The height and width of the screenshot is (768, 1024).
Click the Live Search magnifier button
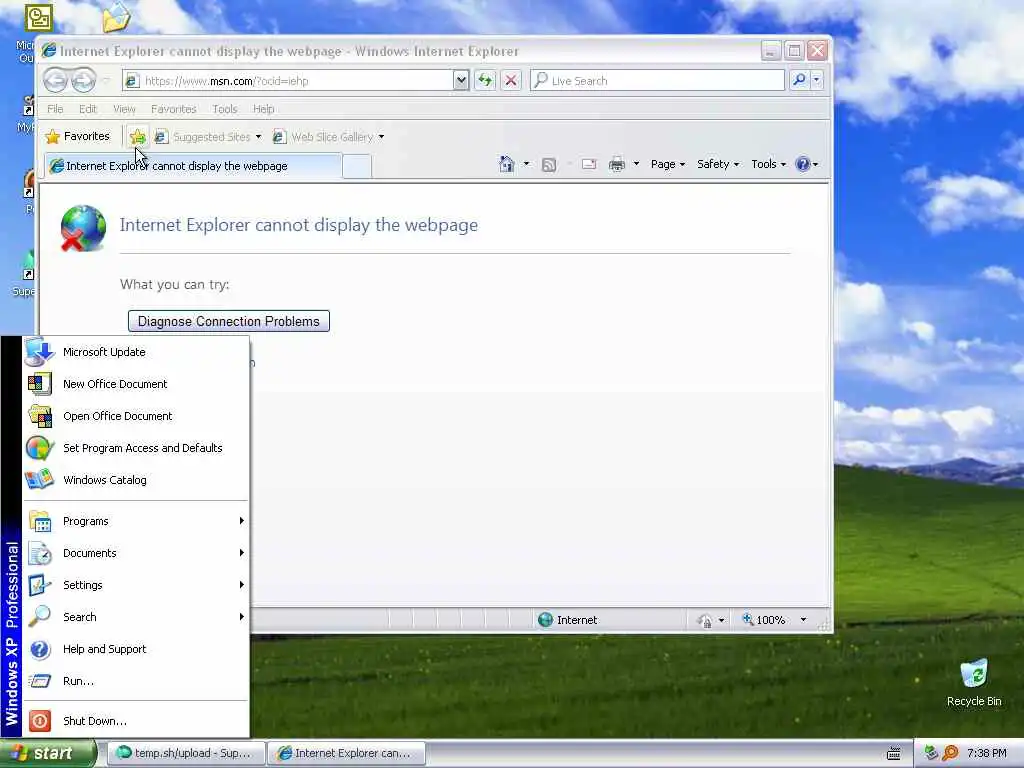click(x=799, y=80)
